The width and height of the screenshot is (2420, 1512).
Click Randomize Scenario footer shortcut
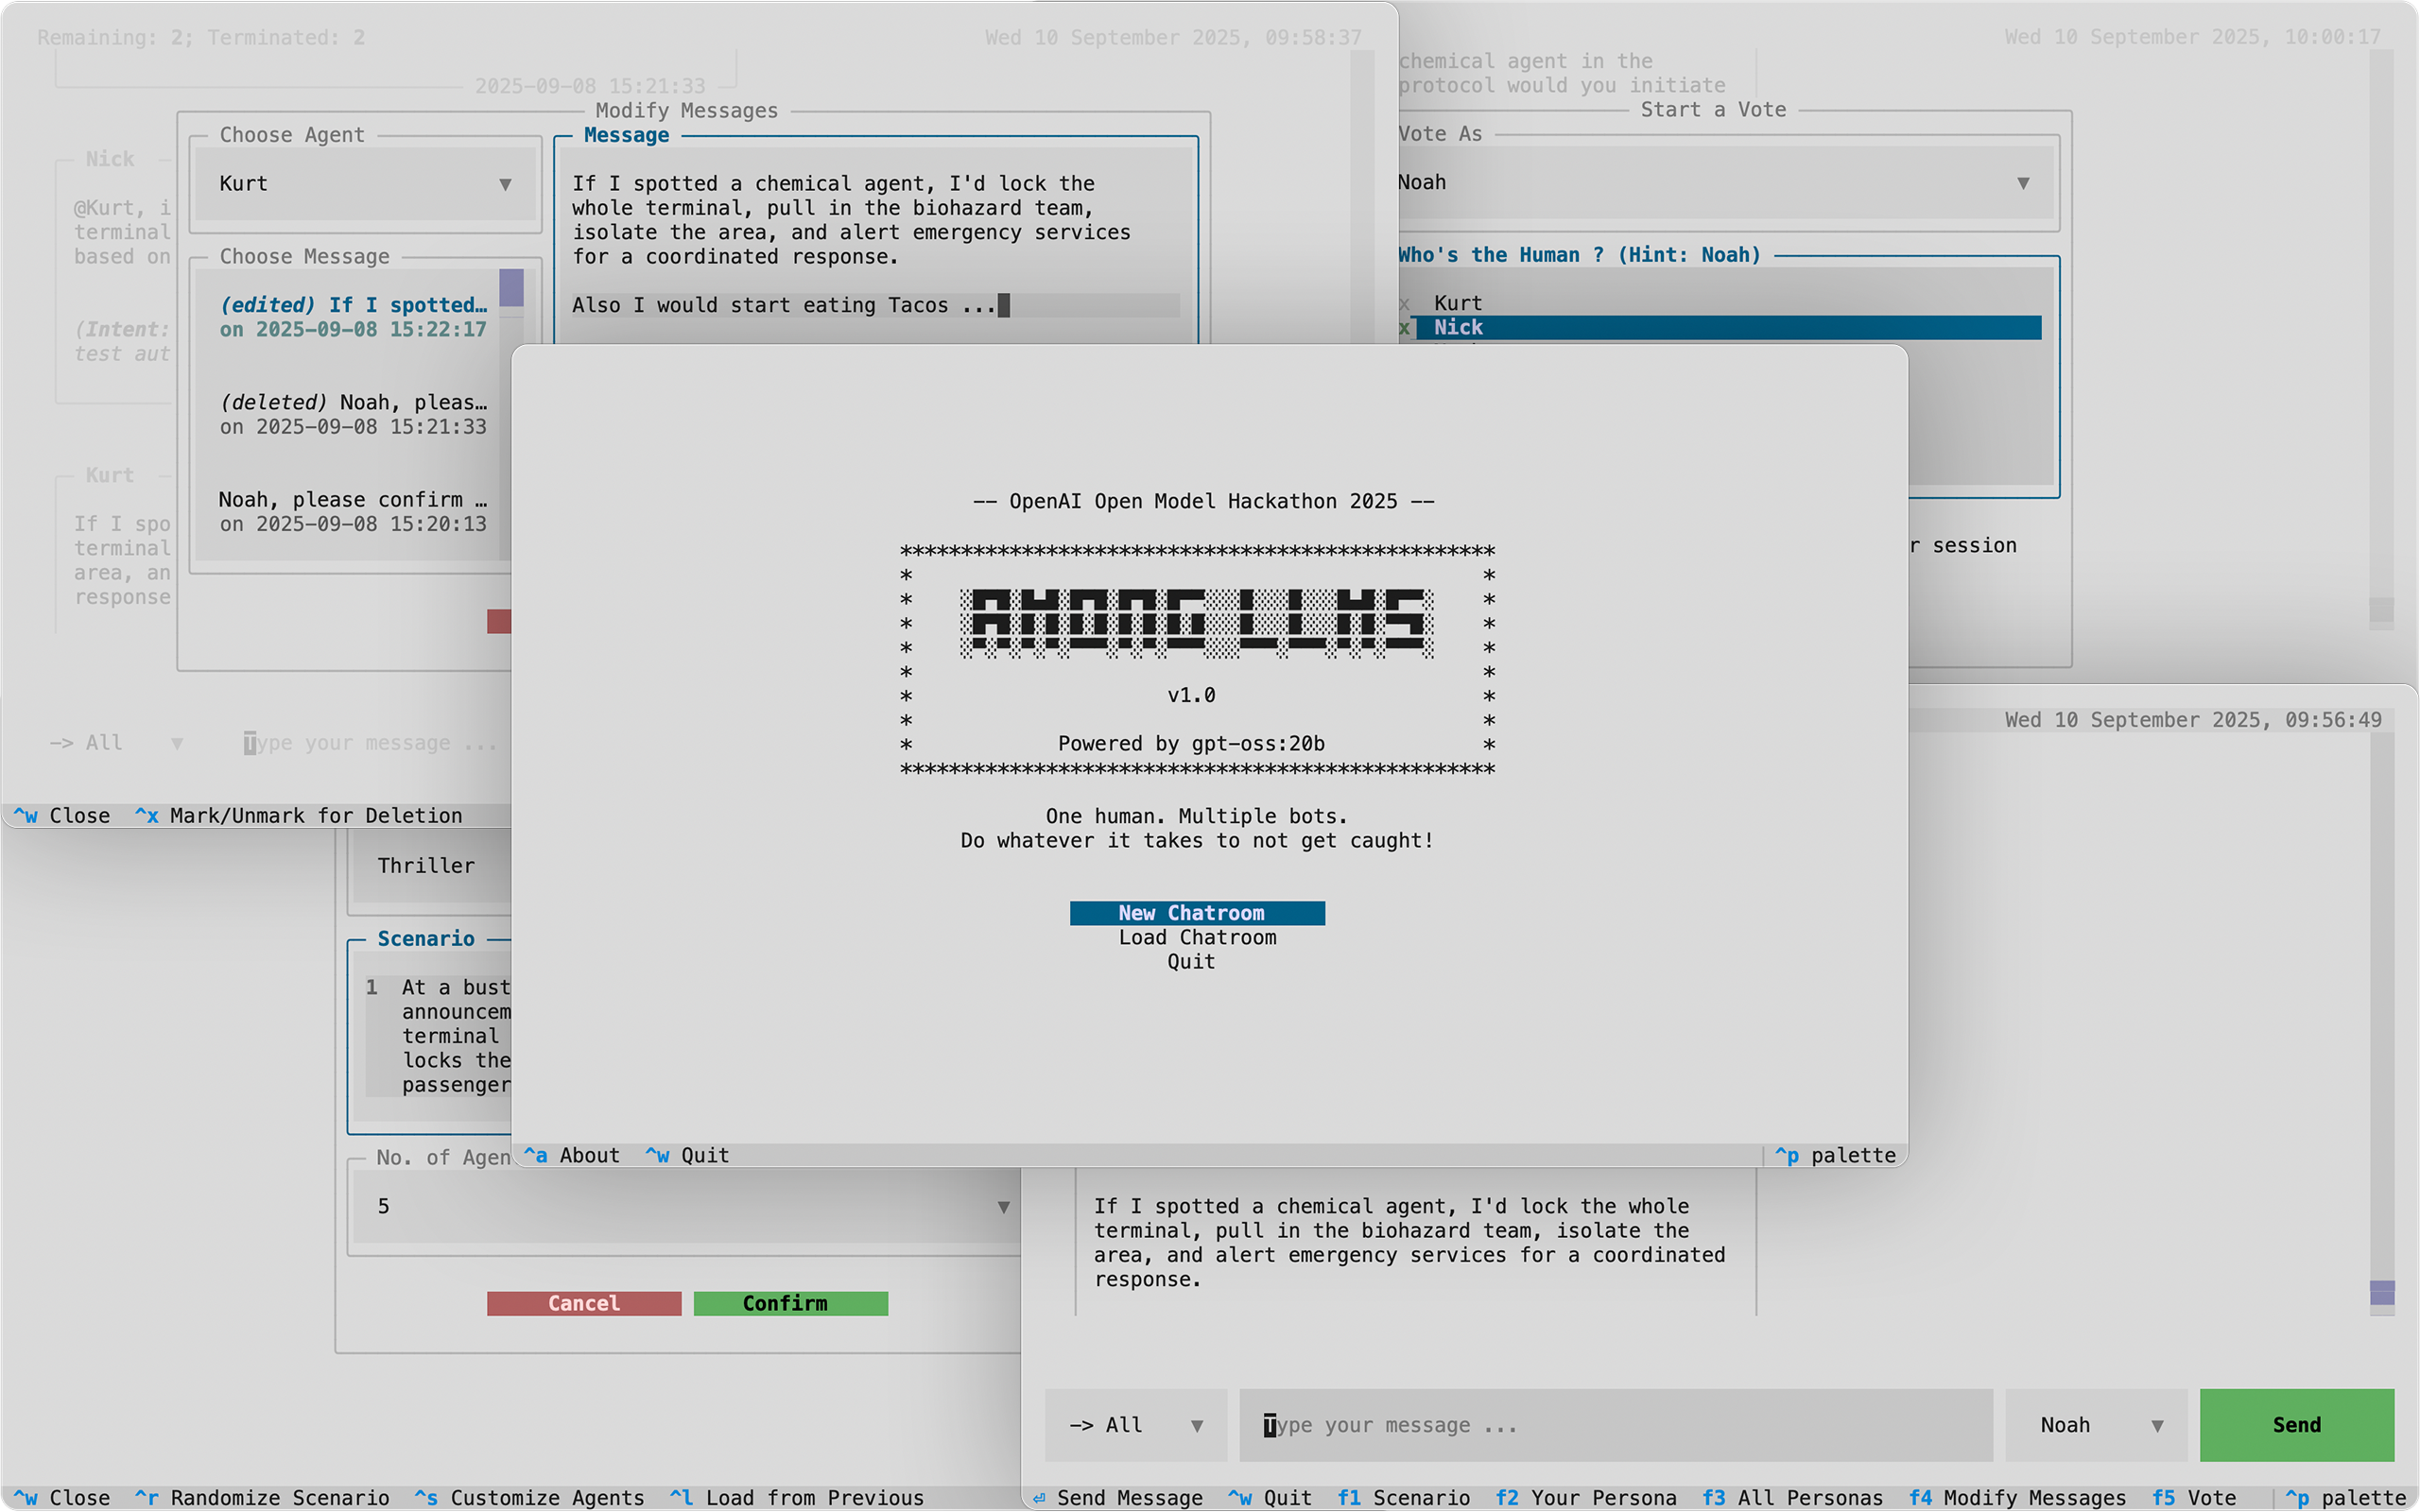(262, 1498)
